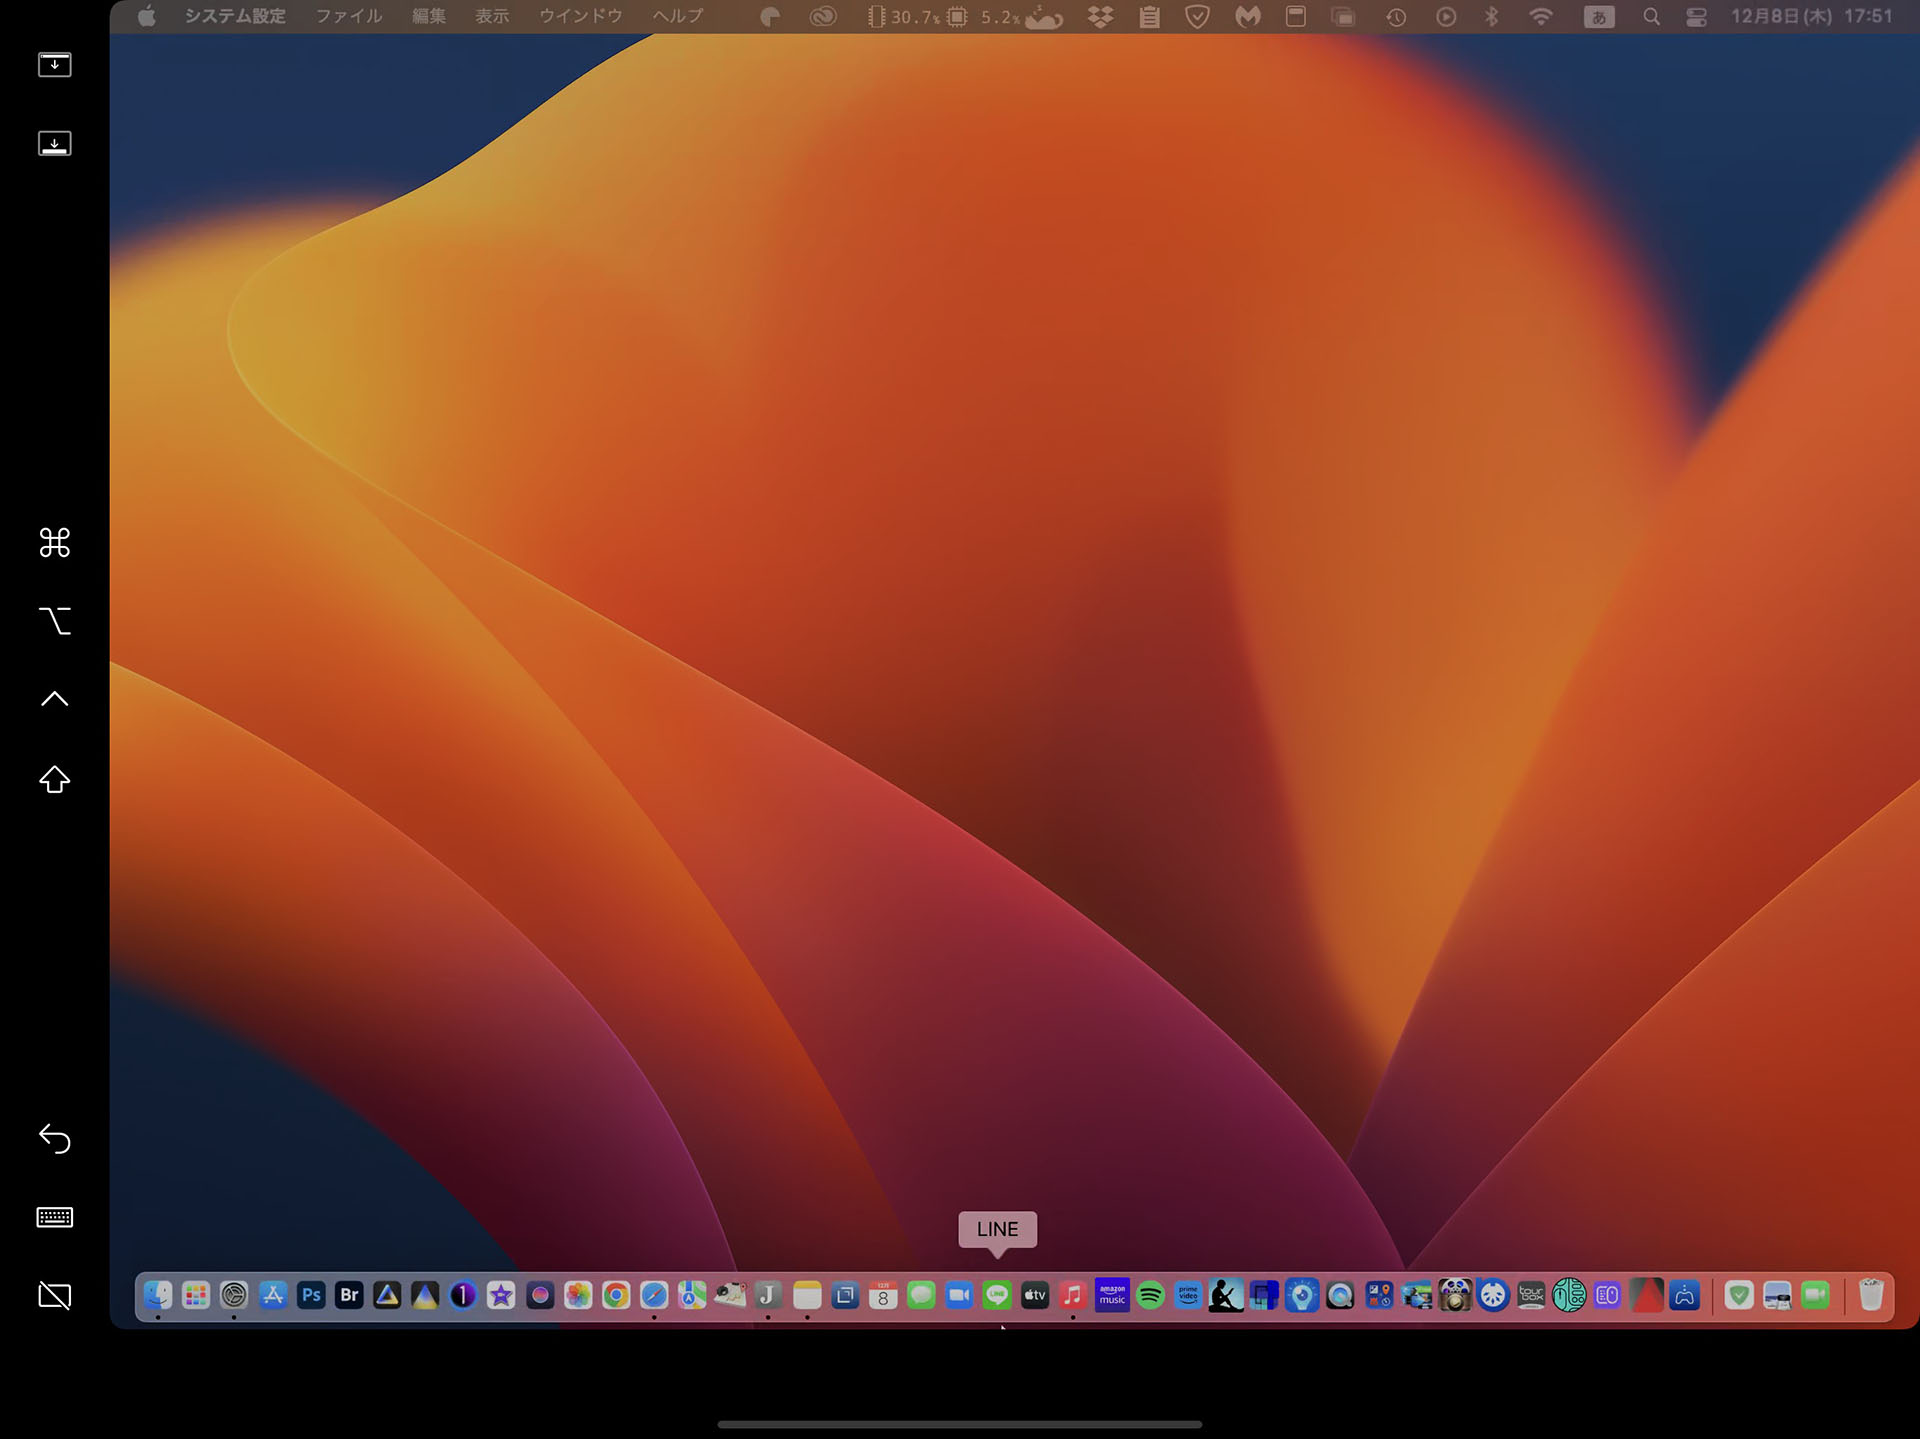Viewport: 1920px width, 1439px height.
Task: Open Control Center from the menu bar
Action: [x=1696, y=16]
